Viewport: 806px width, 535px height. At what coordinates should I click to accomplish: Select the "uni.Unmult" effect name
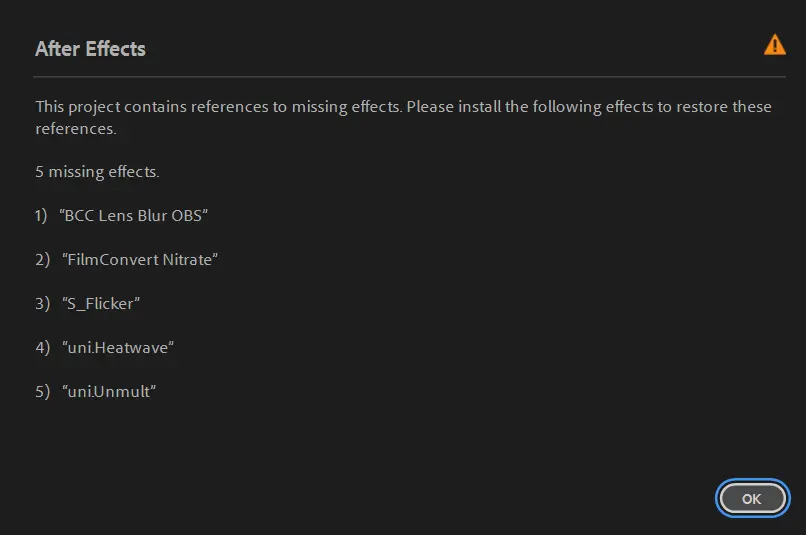coord(110,392)
